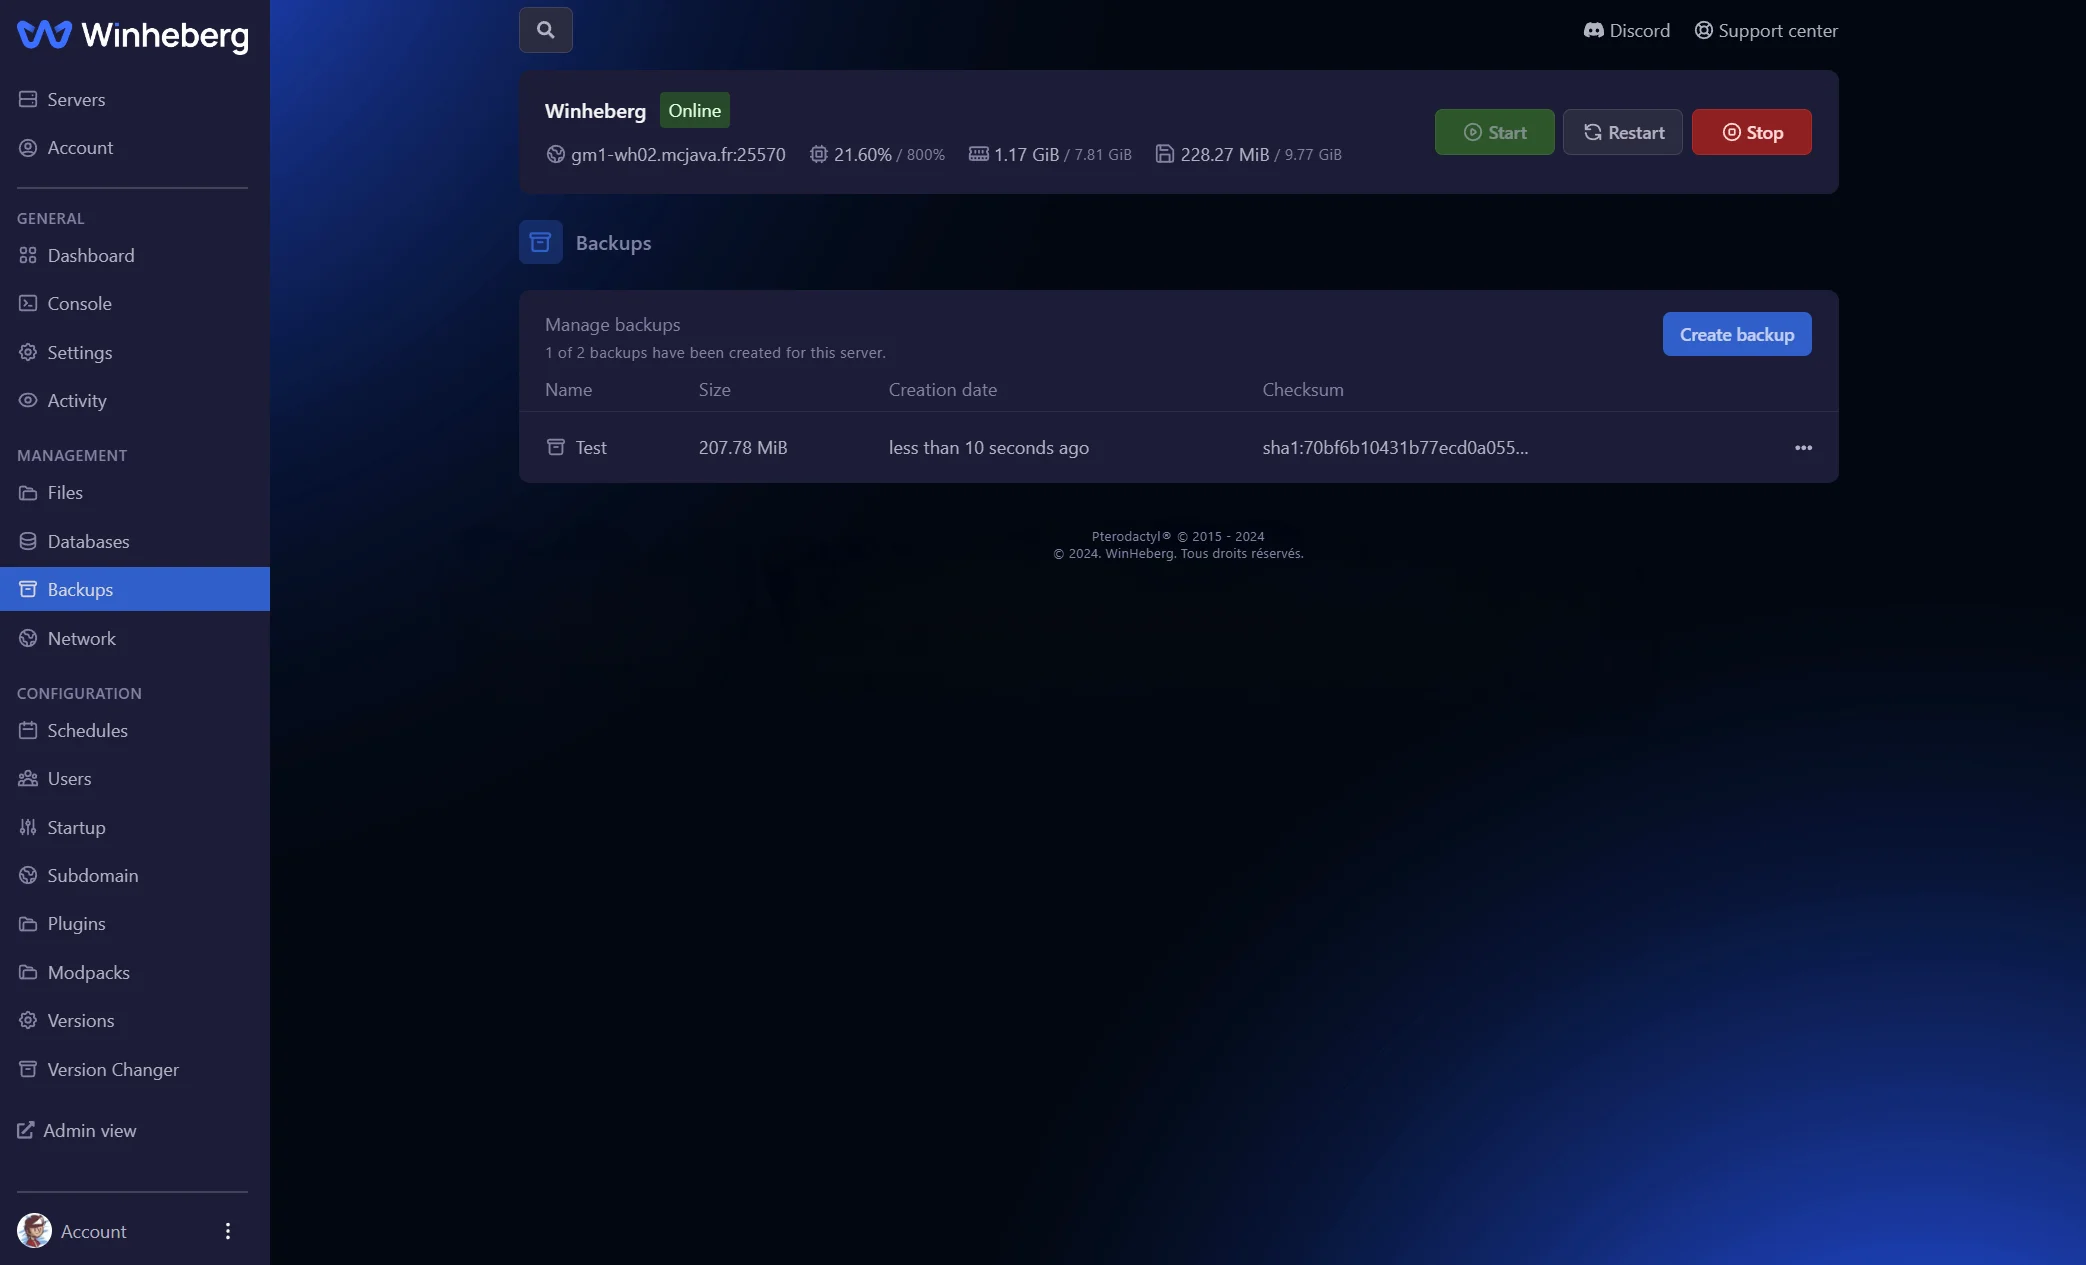This screenshot has width=2086, height=1265.
Task: Select Databases in the sidebar
Action: [88, 541]
